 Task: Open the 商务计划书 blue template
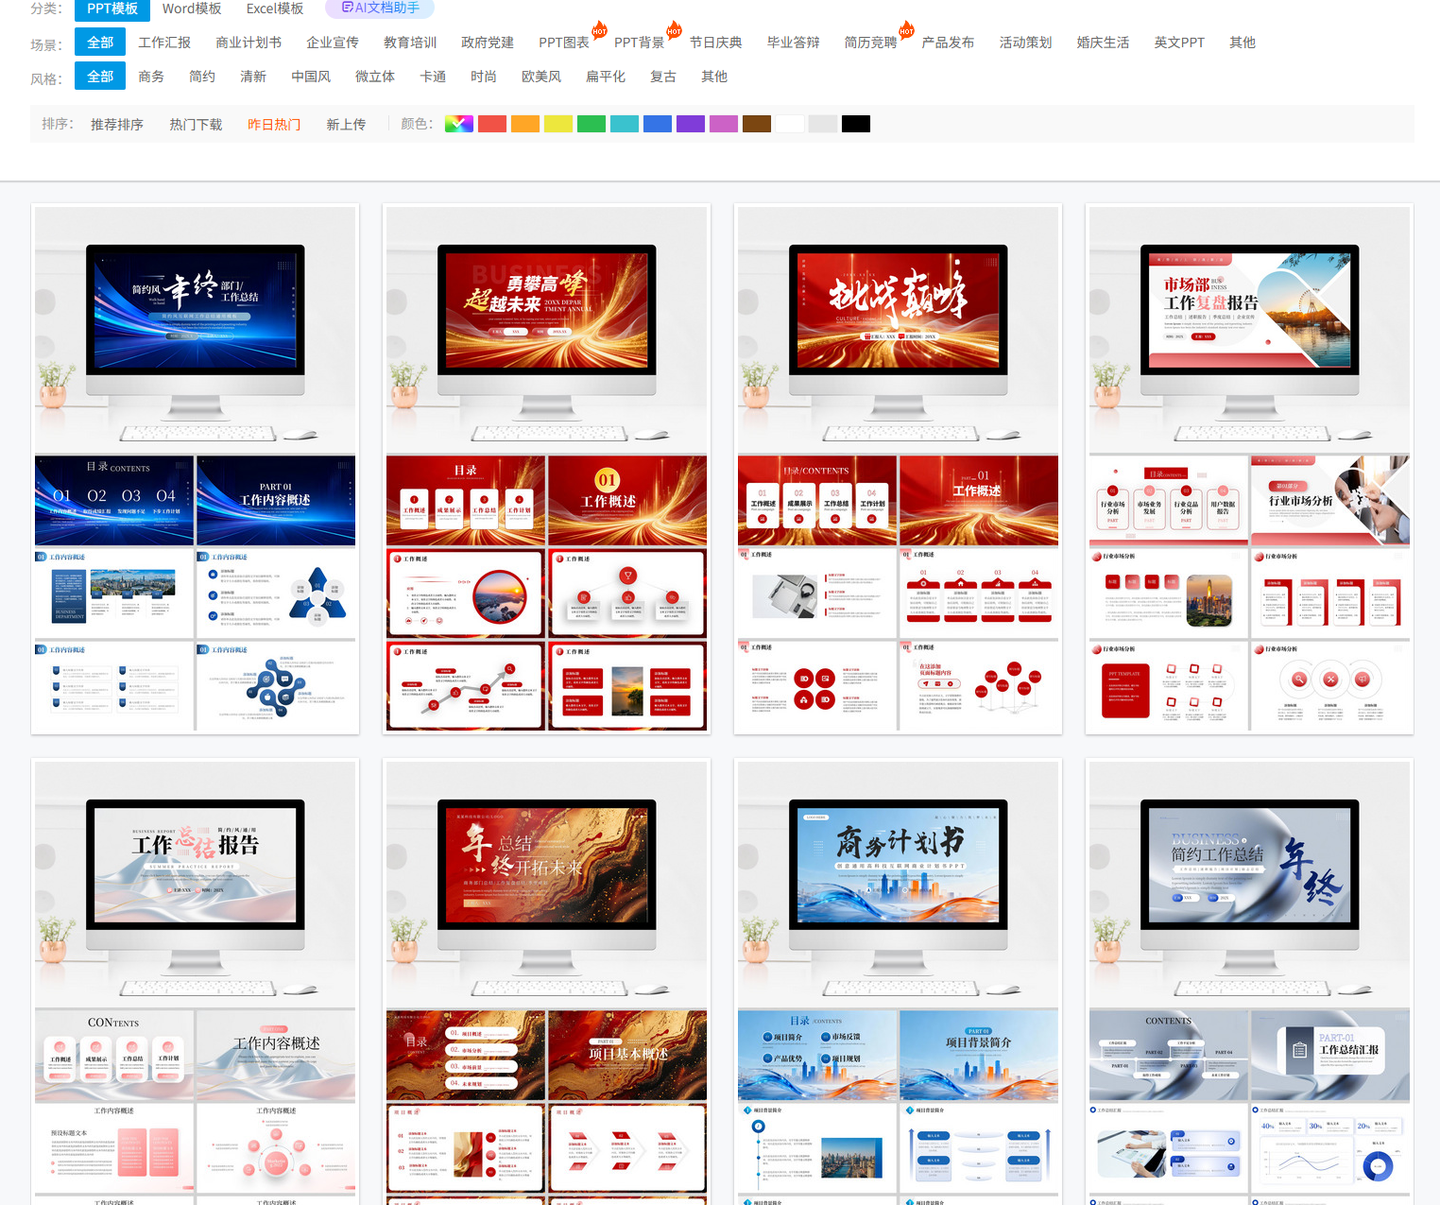click(898, 982)
